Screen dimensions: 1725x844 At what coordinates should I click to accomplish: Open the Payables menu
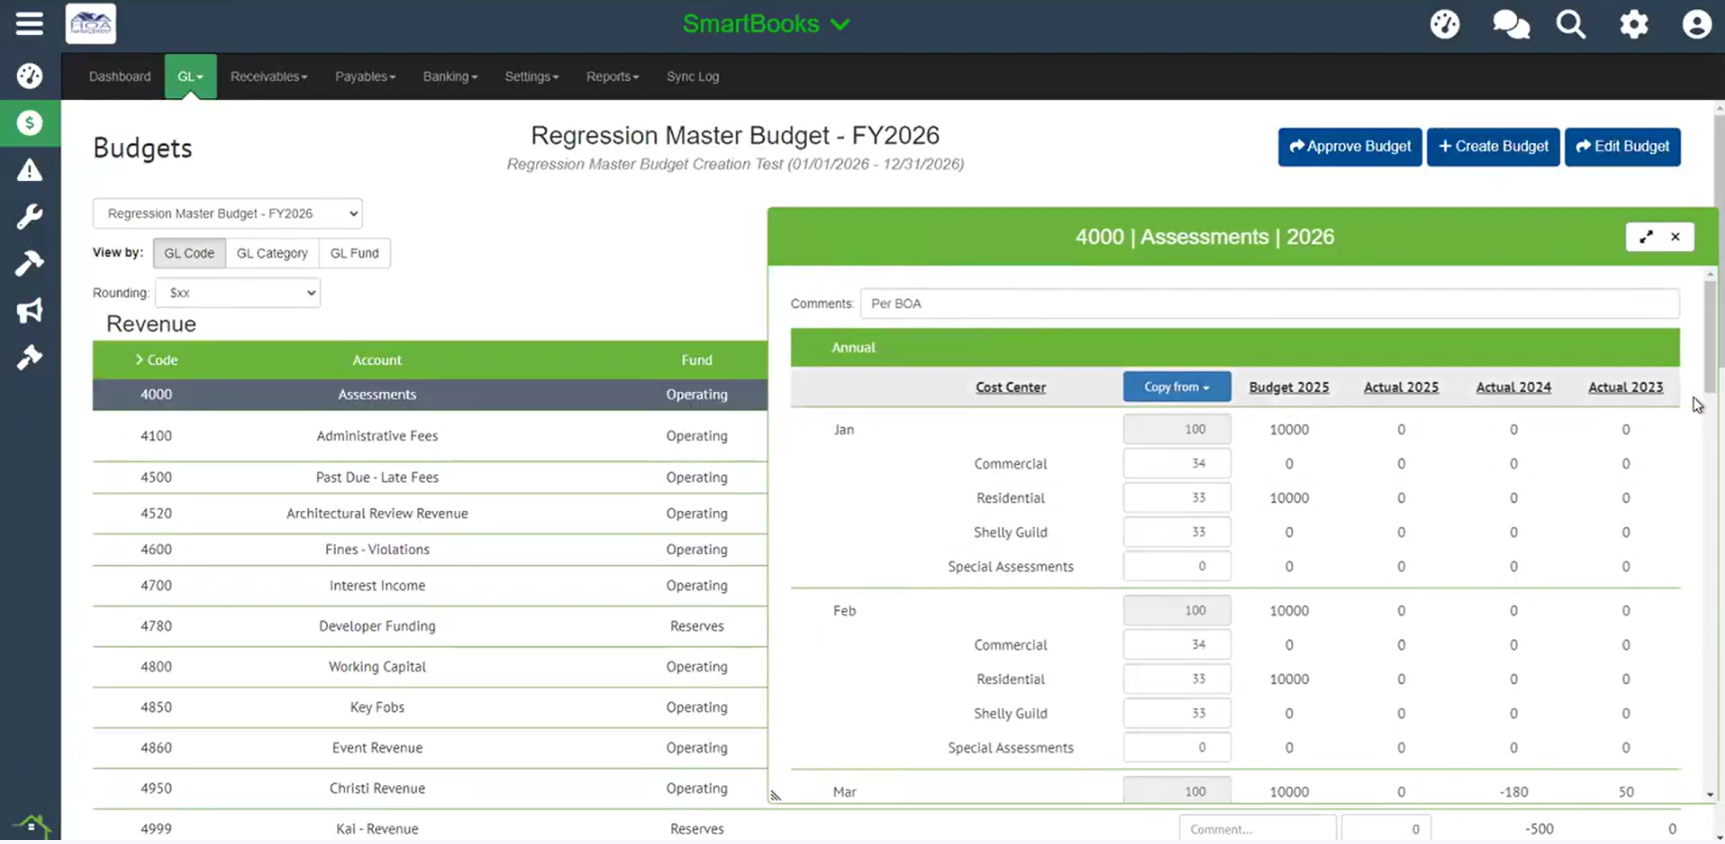[x=365, y=76]
